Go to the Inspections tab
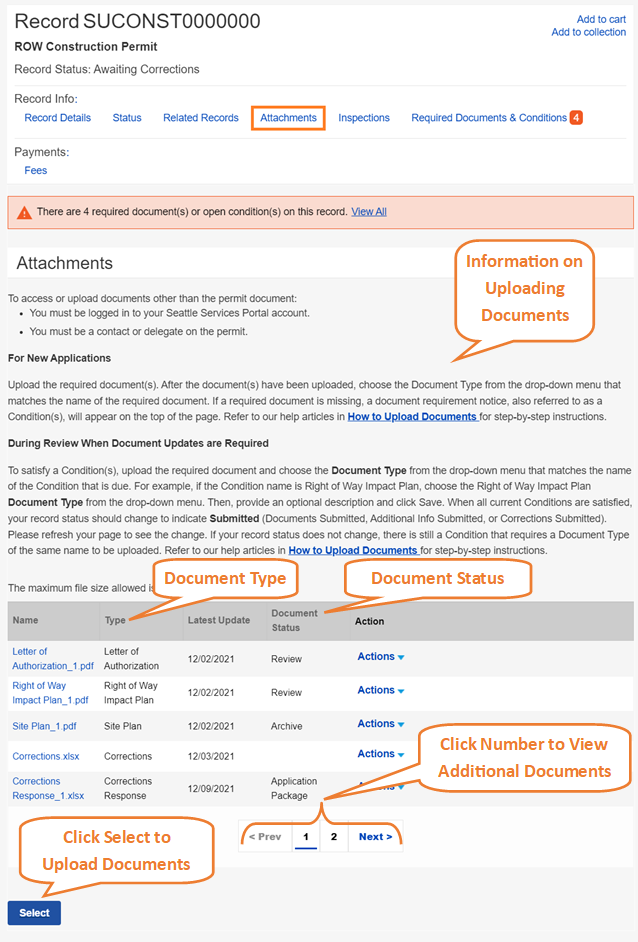638x942 pixels. coord(364,118)
